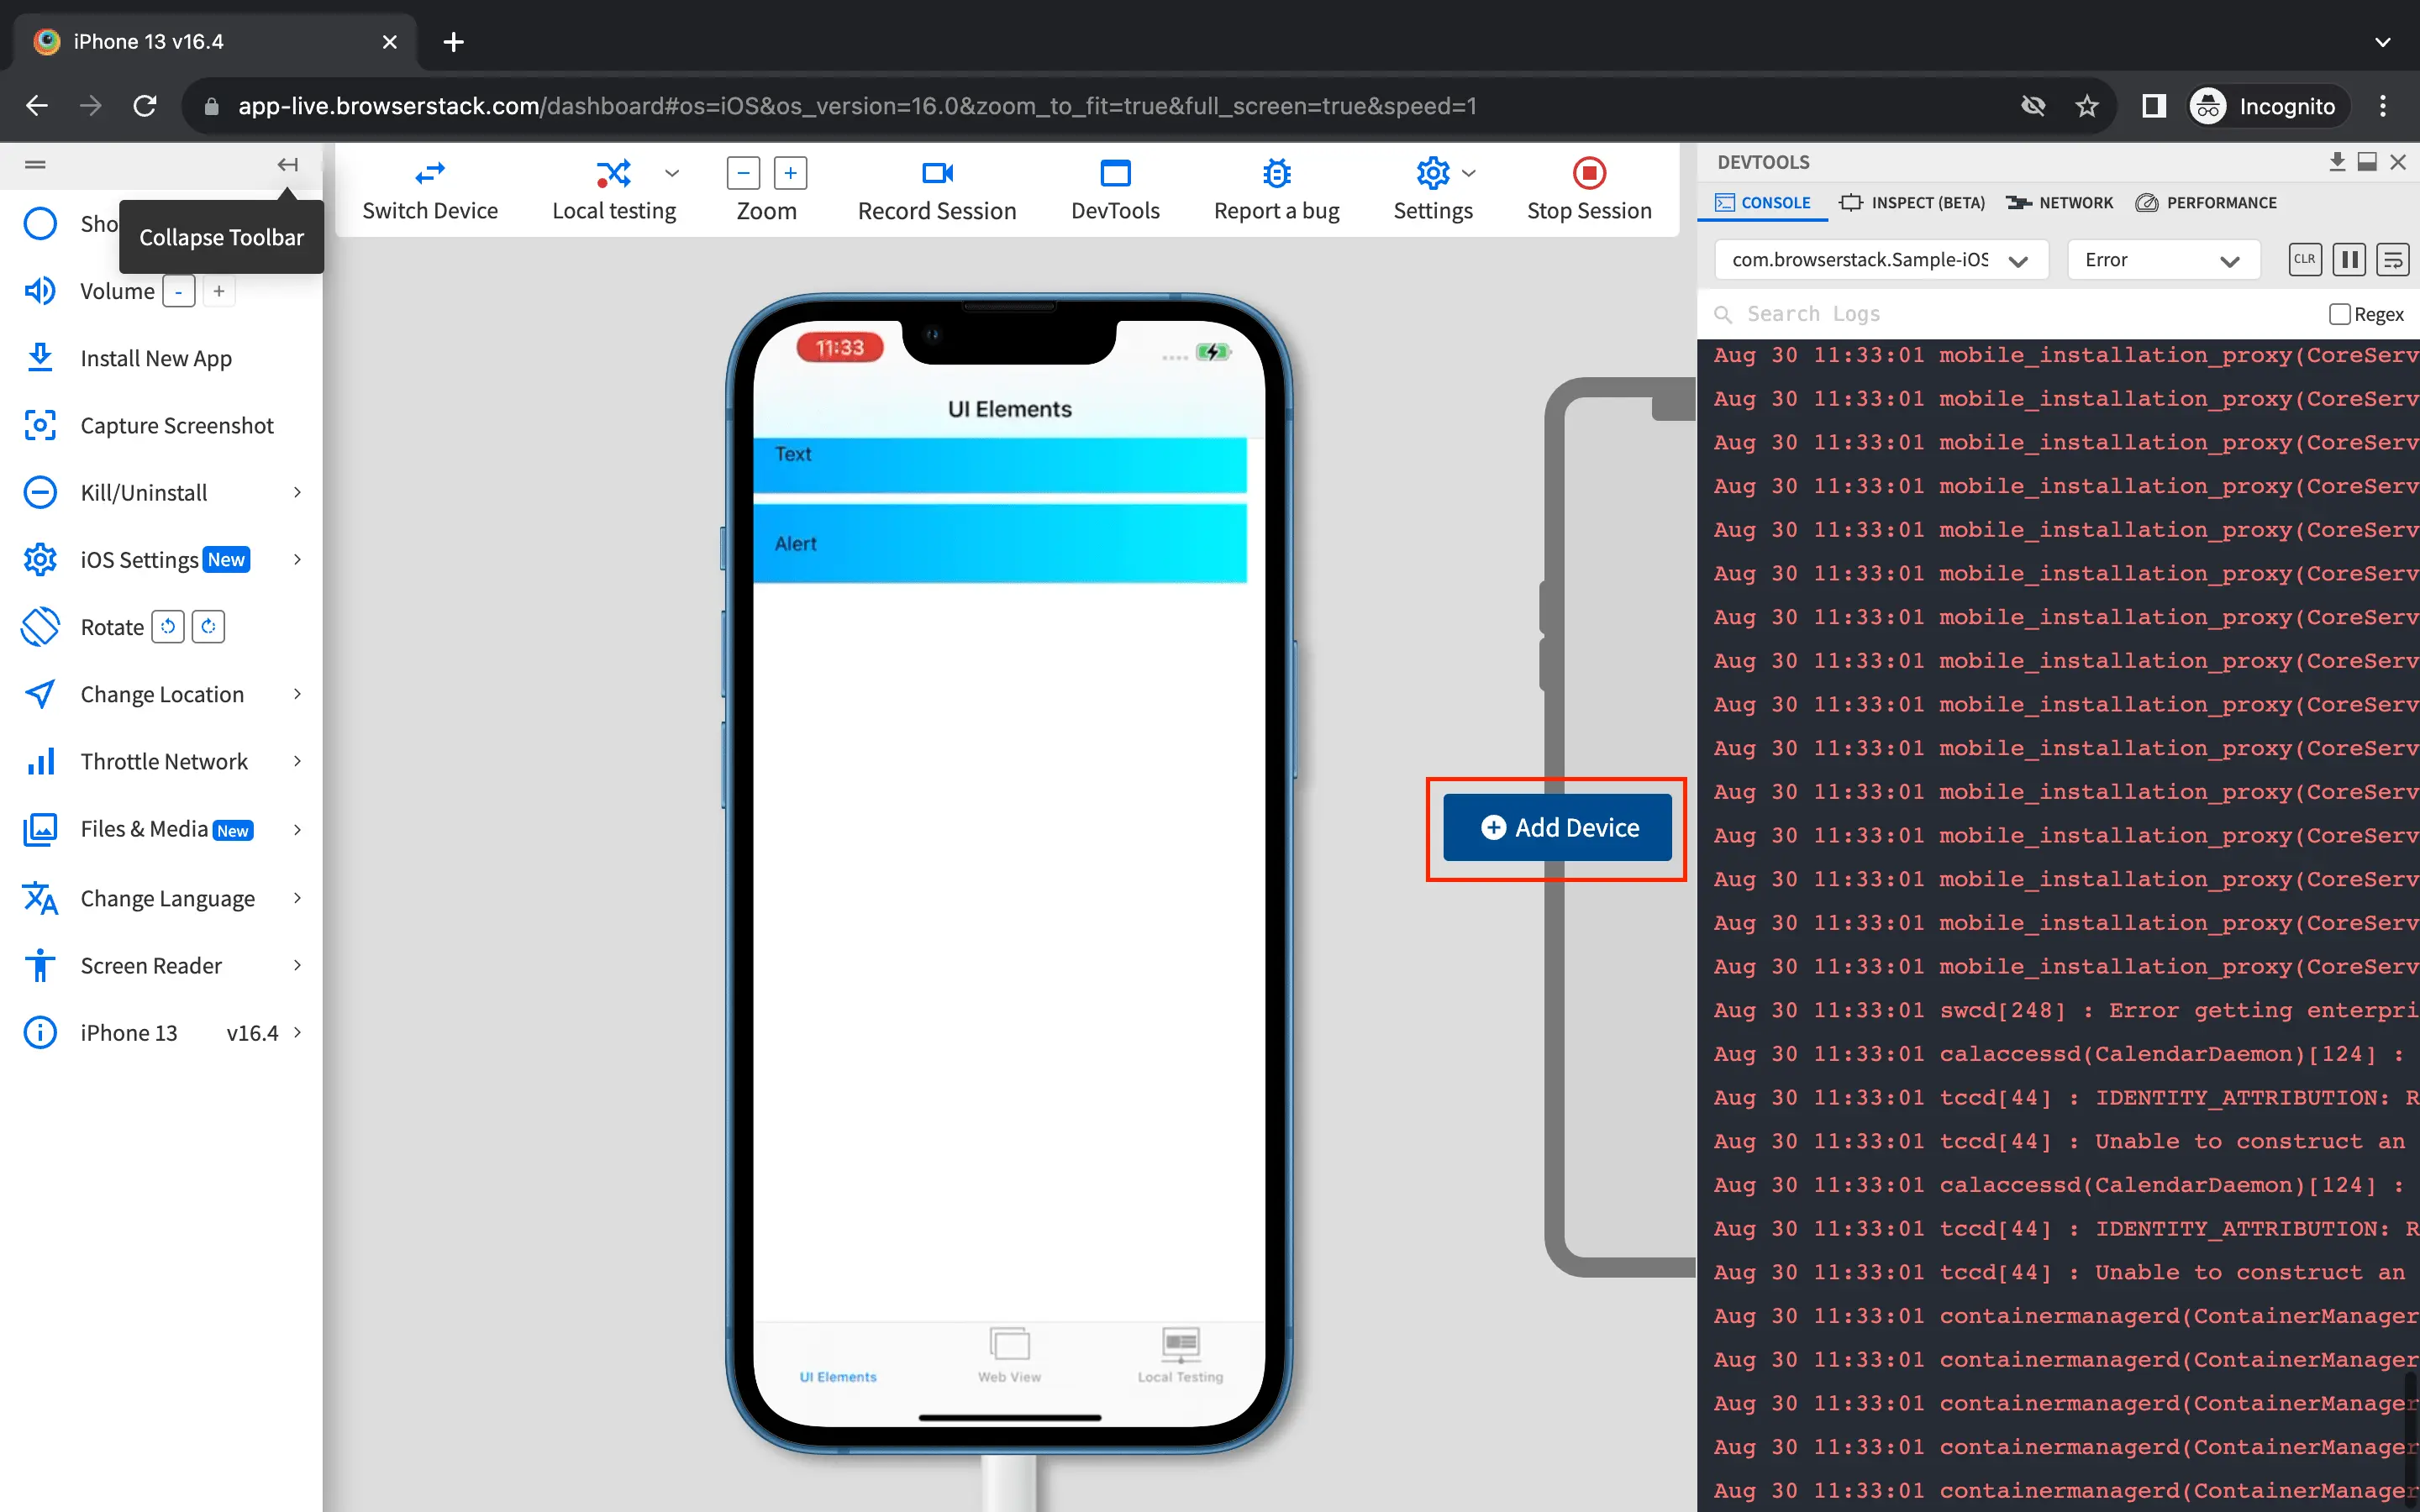The height and width of the screenshot is (1512, 2420).
Task: Show iPhone 13 v16.4 device info
Action: [162, 1033]
